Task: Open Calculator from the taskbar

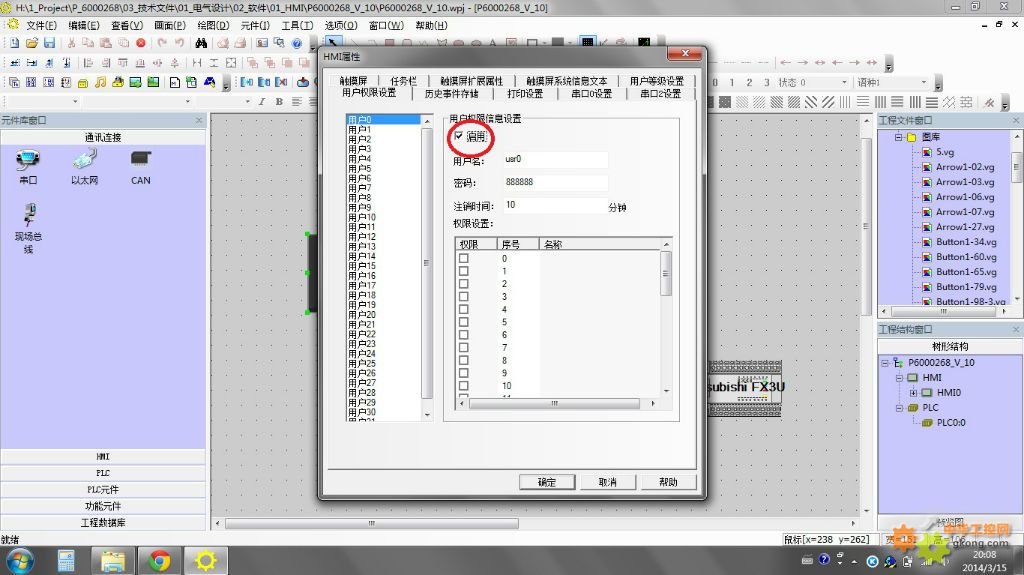Action: (x=67, y=561)
